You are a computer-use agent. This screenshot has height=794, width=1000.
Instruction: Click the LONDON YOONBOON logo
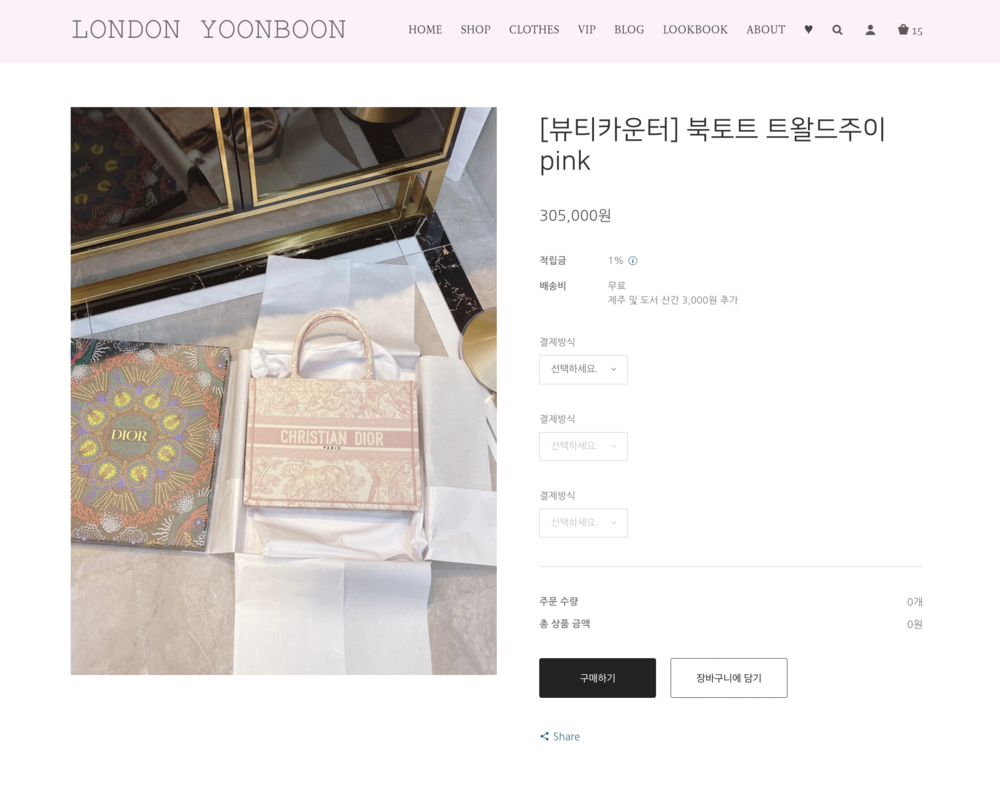(x=209, y=30)
